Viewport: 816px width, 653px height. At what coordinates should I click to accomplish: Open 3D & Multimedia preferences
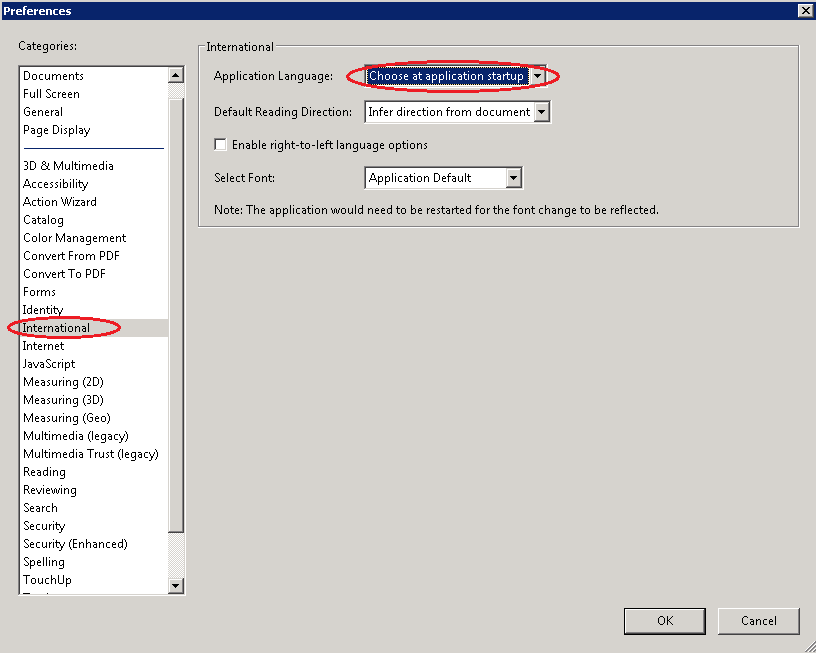68,166
